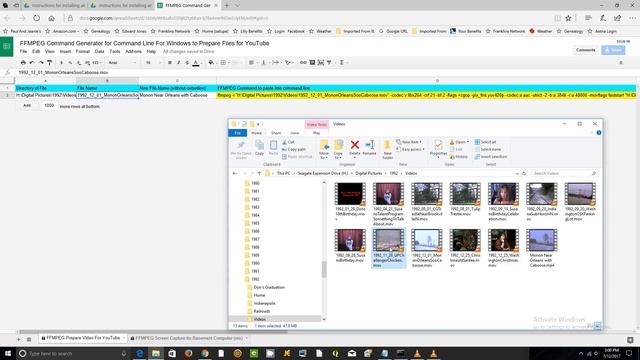Image resolution: width=640 pixels, height=360 pixels.
Task: Click the Explorer up-arrow navigation icon
Action: (x=259, y=173)
